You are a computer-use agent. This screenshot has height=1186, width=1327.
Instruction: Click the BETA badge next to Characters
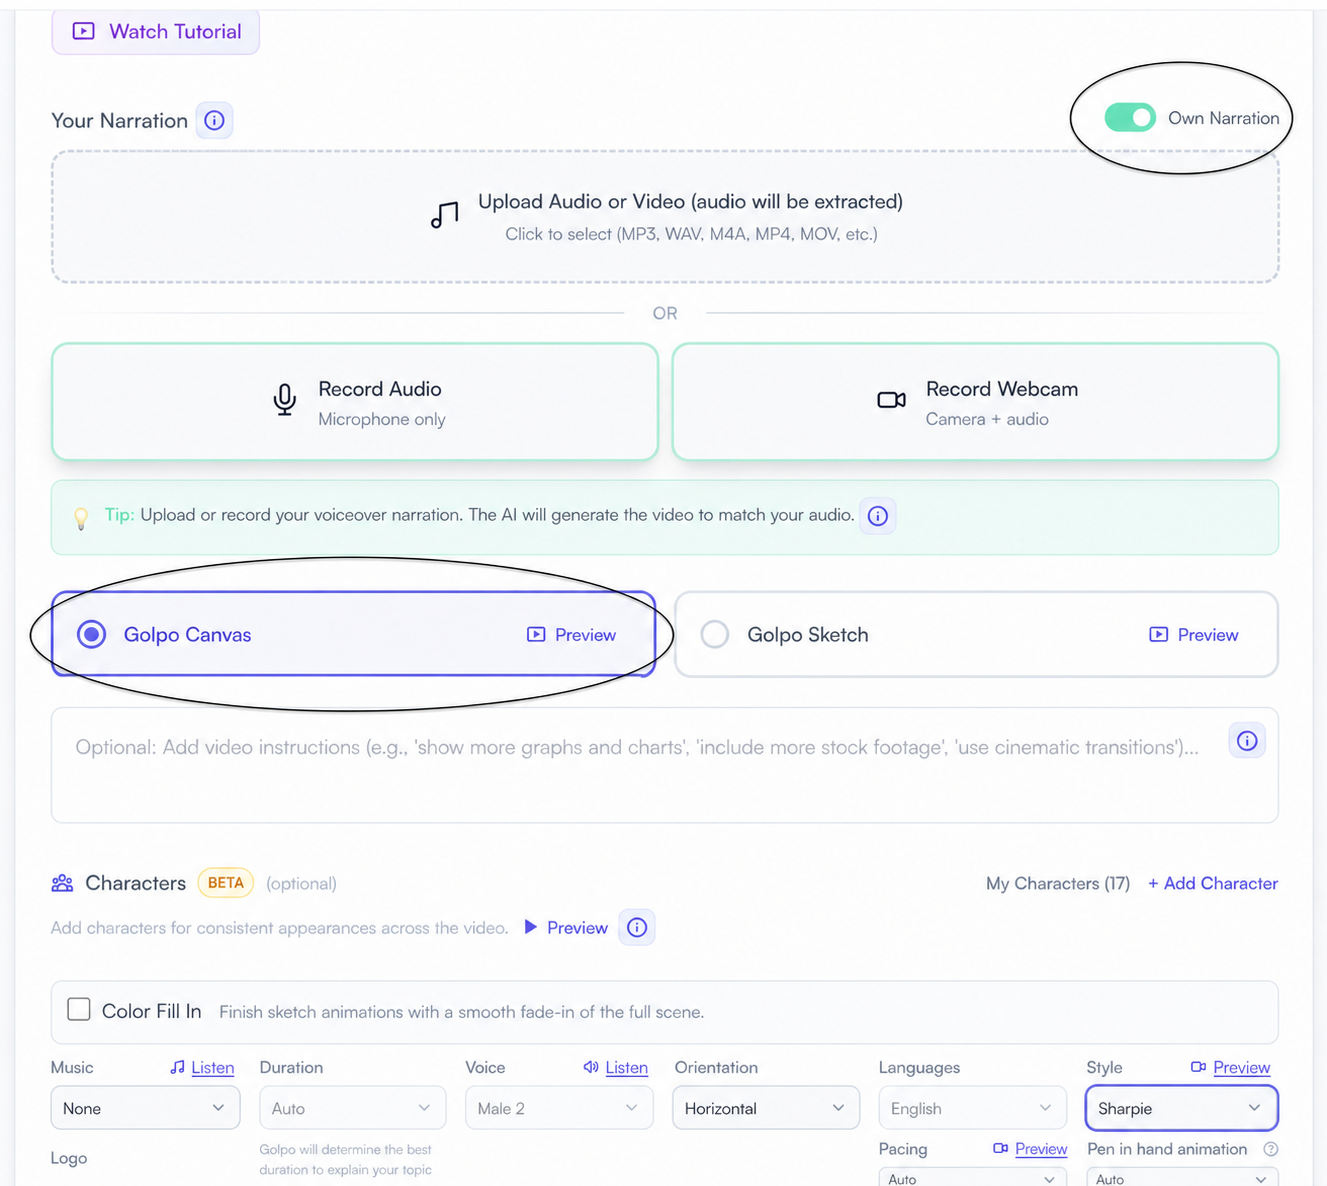pyautogui.click(x=226, y=883)
